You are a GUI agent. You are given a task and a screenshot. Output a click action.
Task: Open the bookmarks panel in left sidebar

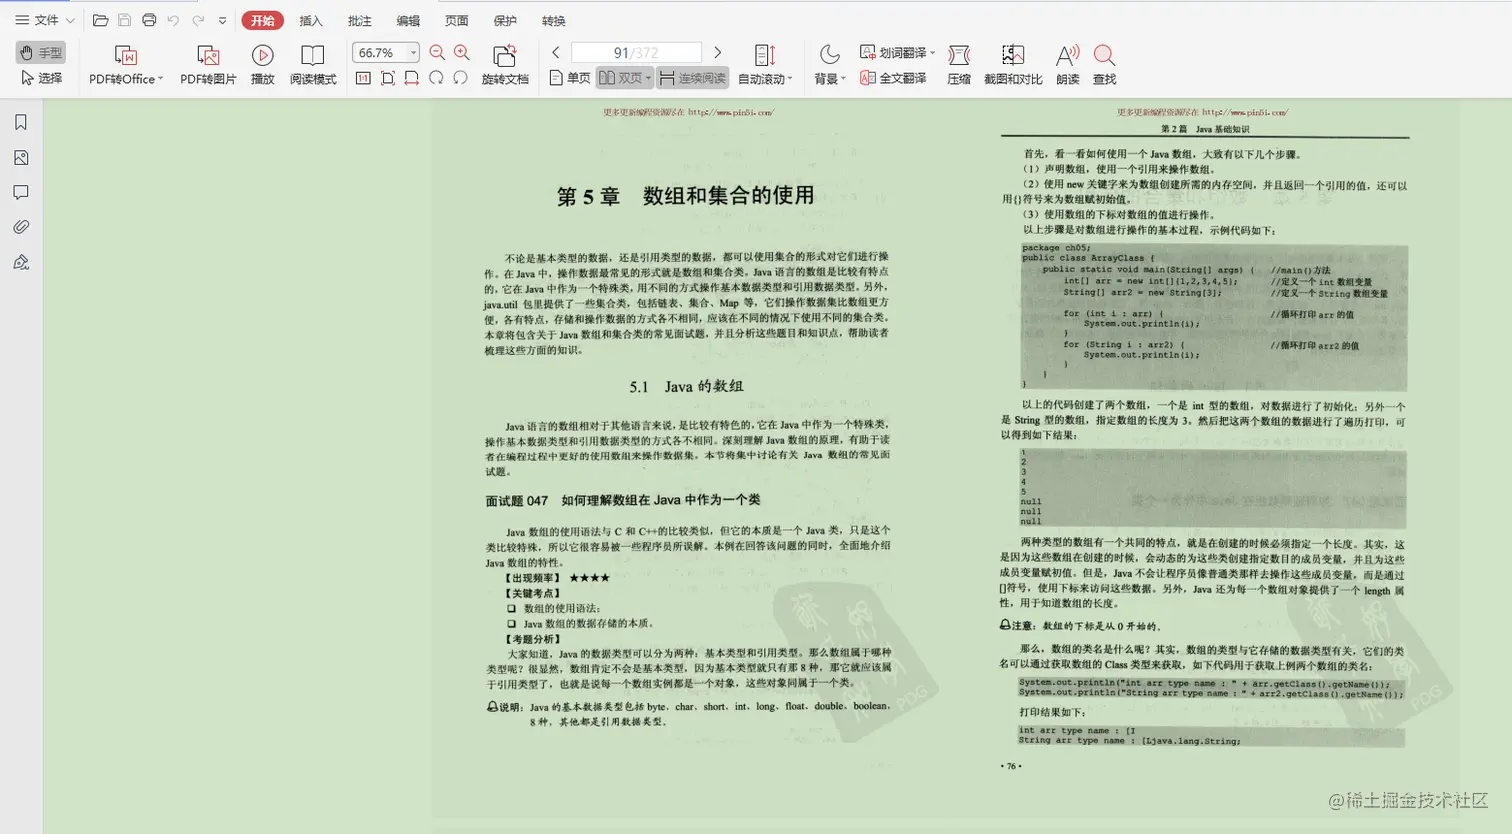click(x=21, y=121)
